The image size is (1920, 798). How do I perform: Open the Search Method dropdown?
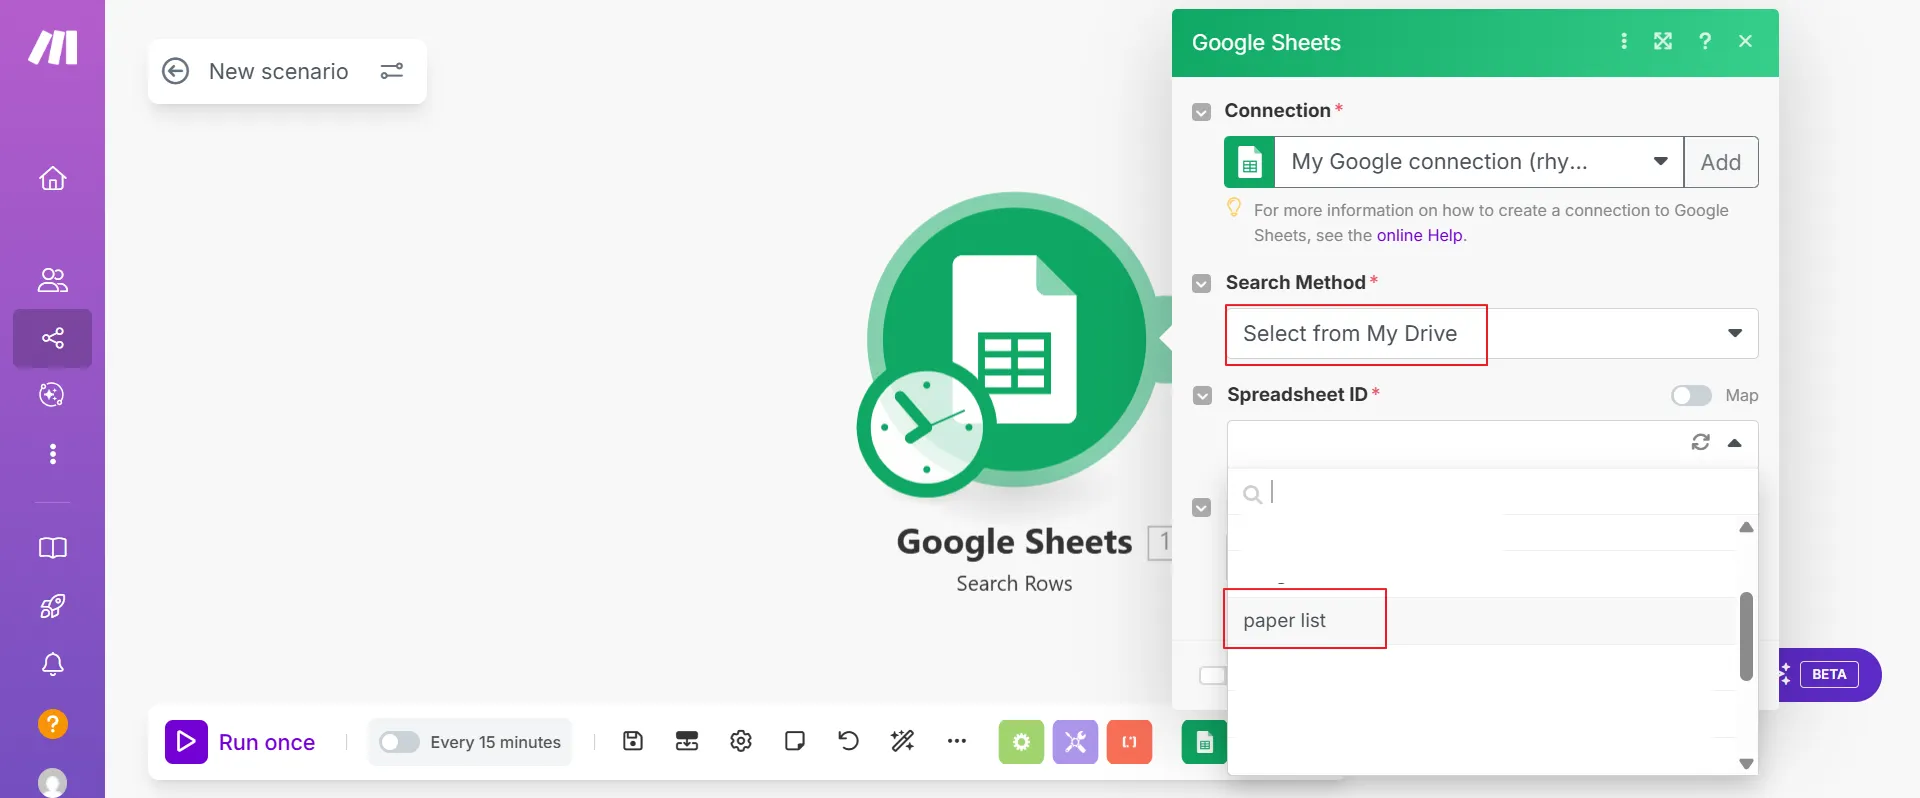[x=1492, y=334]
